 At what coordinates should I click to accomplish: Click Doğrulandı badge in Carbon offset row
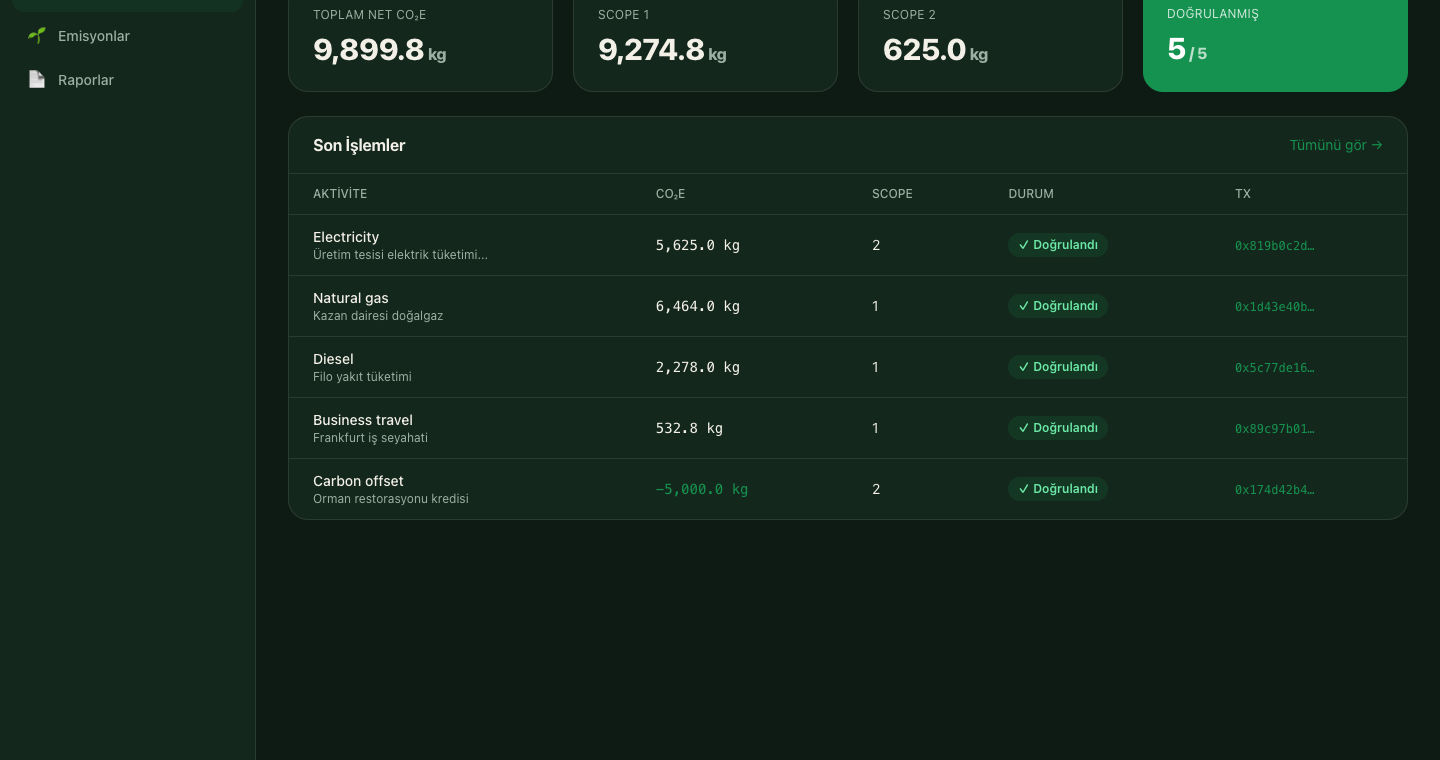tap(1058, 489)
